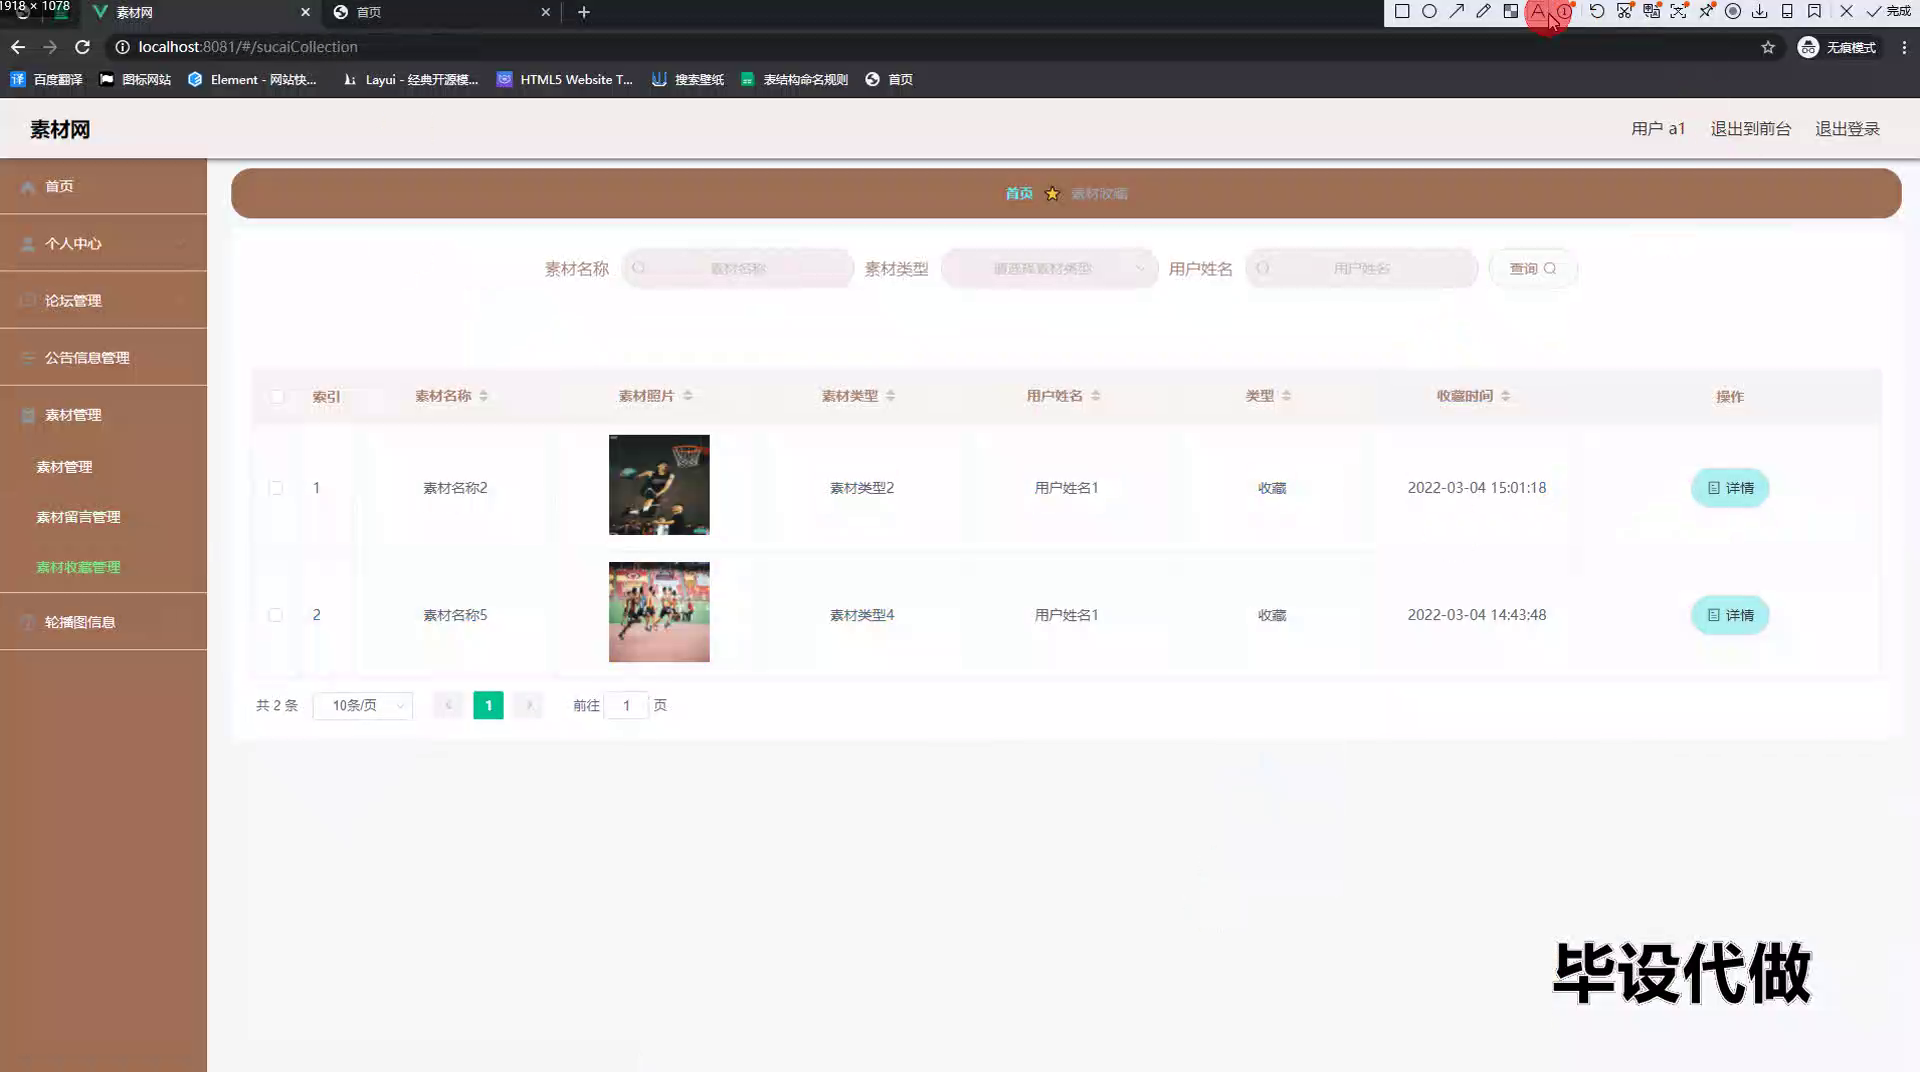1920x1072 pixels.
Task: Open the 百度翻译 bookmark
Action: 46,79
